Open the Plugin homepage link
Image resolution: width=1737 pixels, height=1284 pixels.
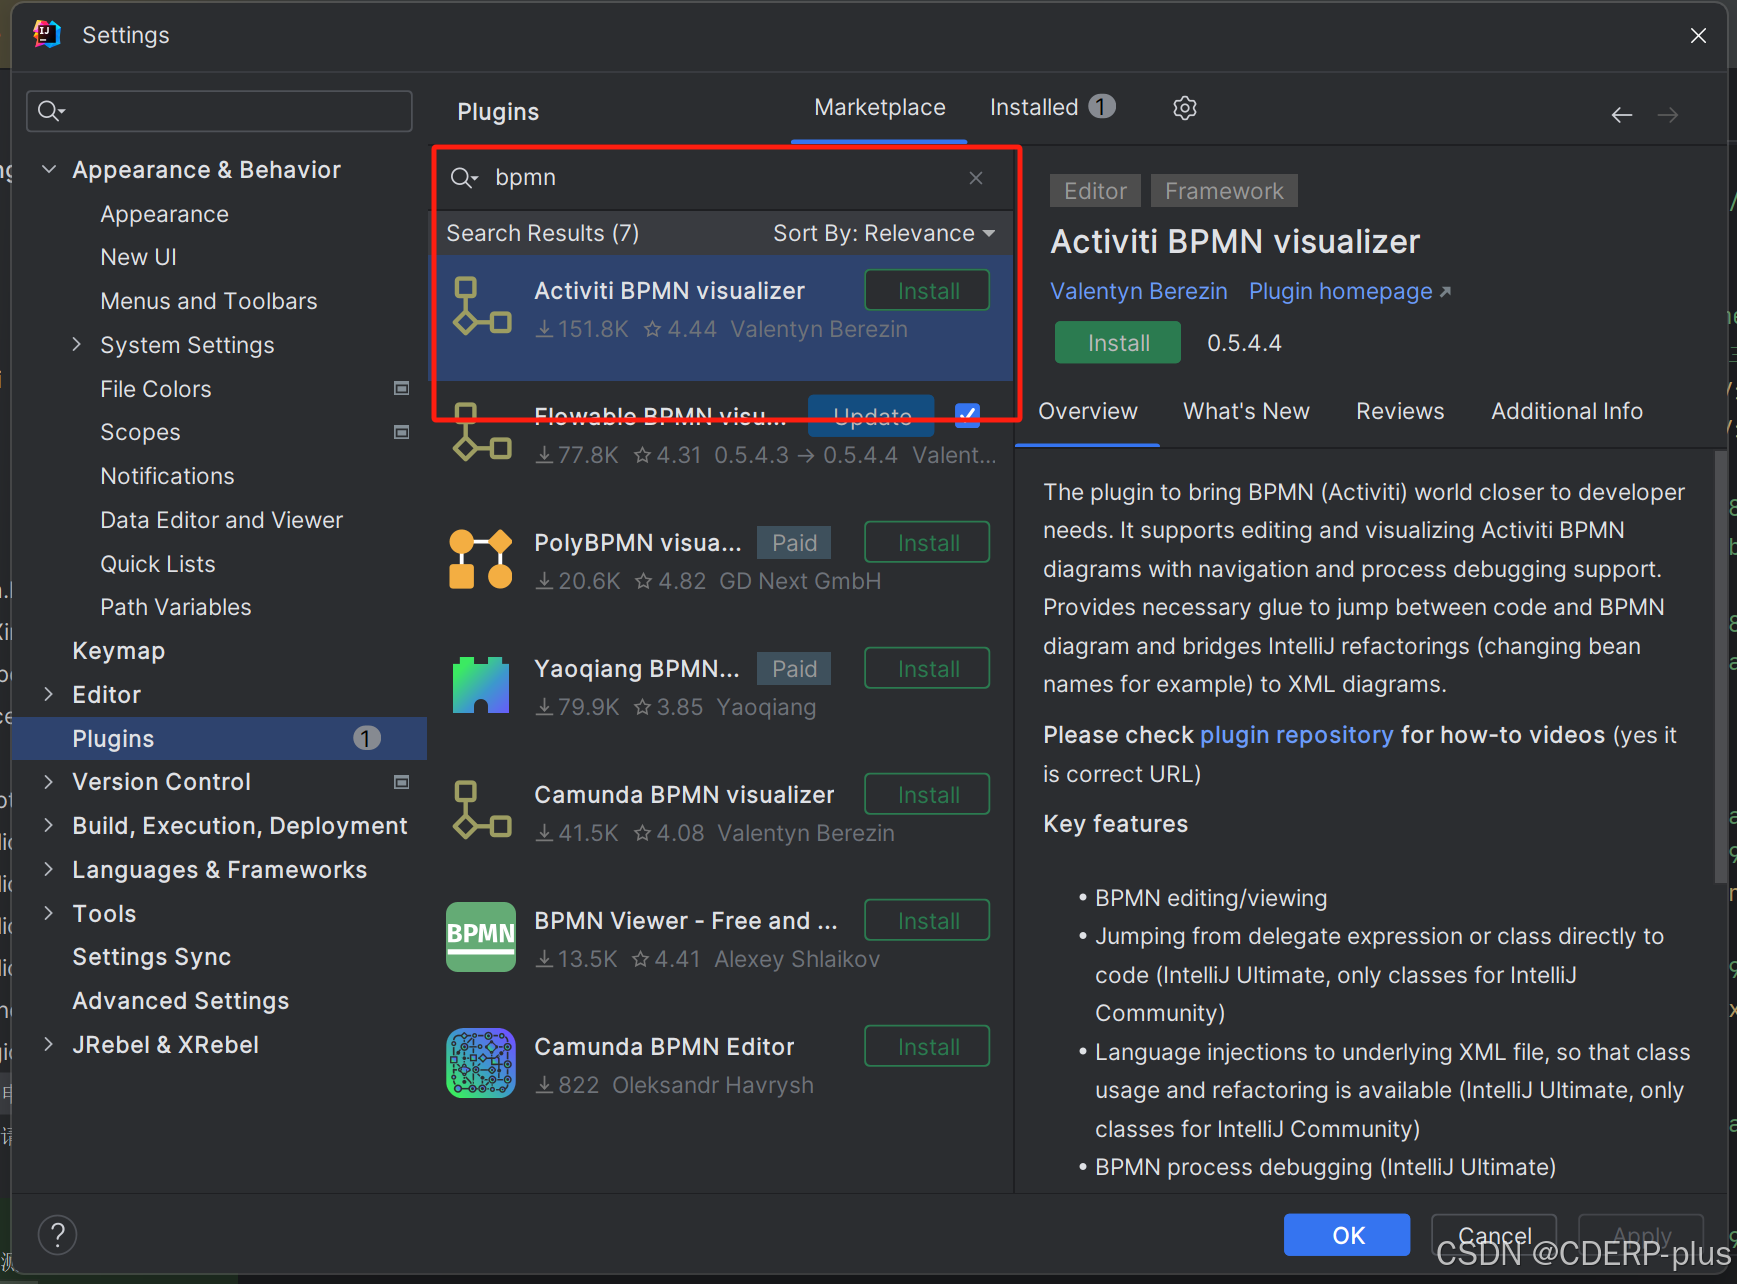[x=1349, y=291]
